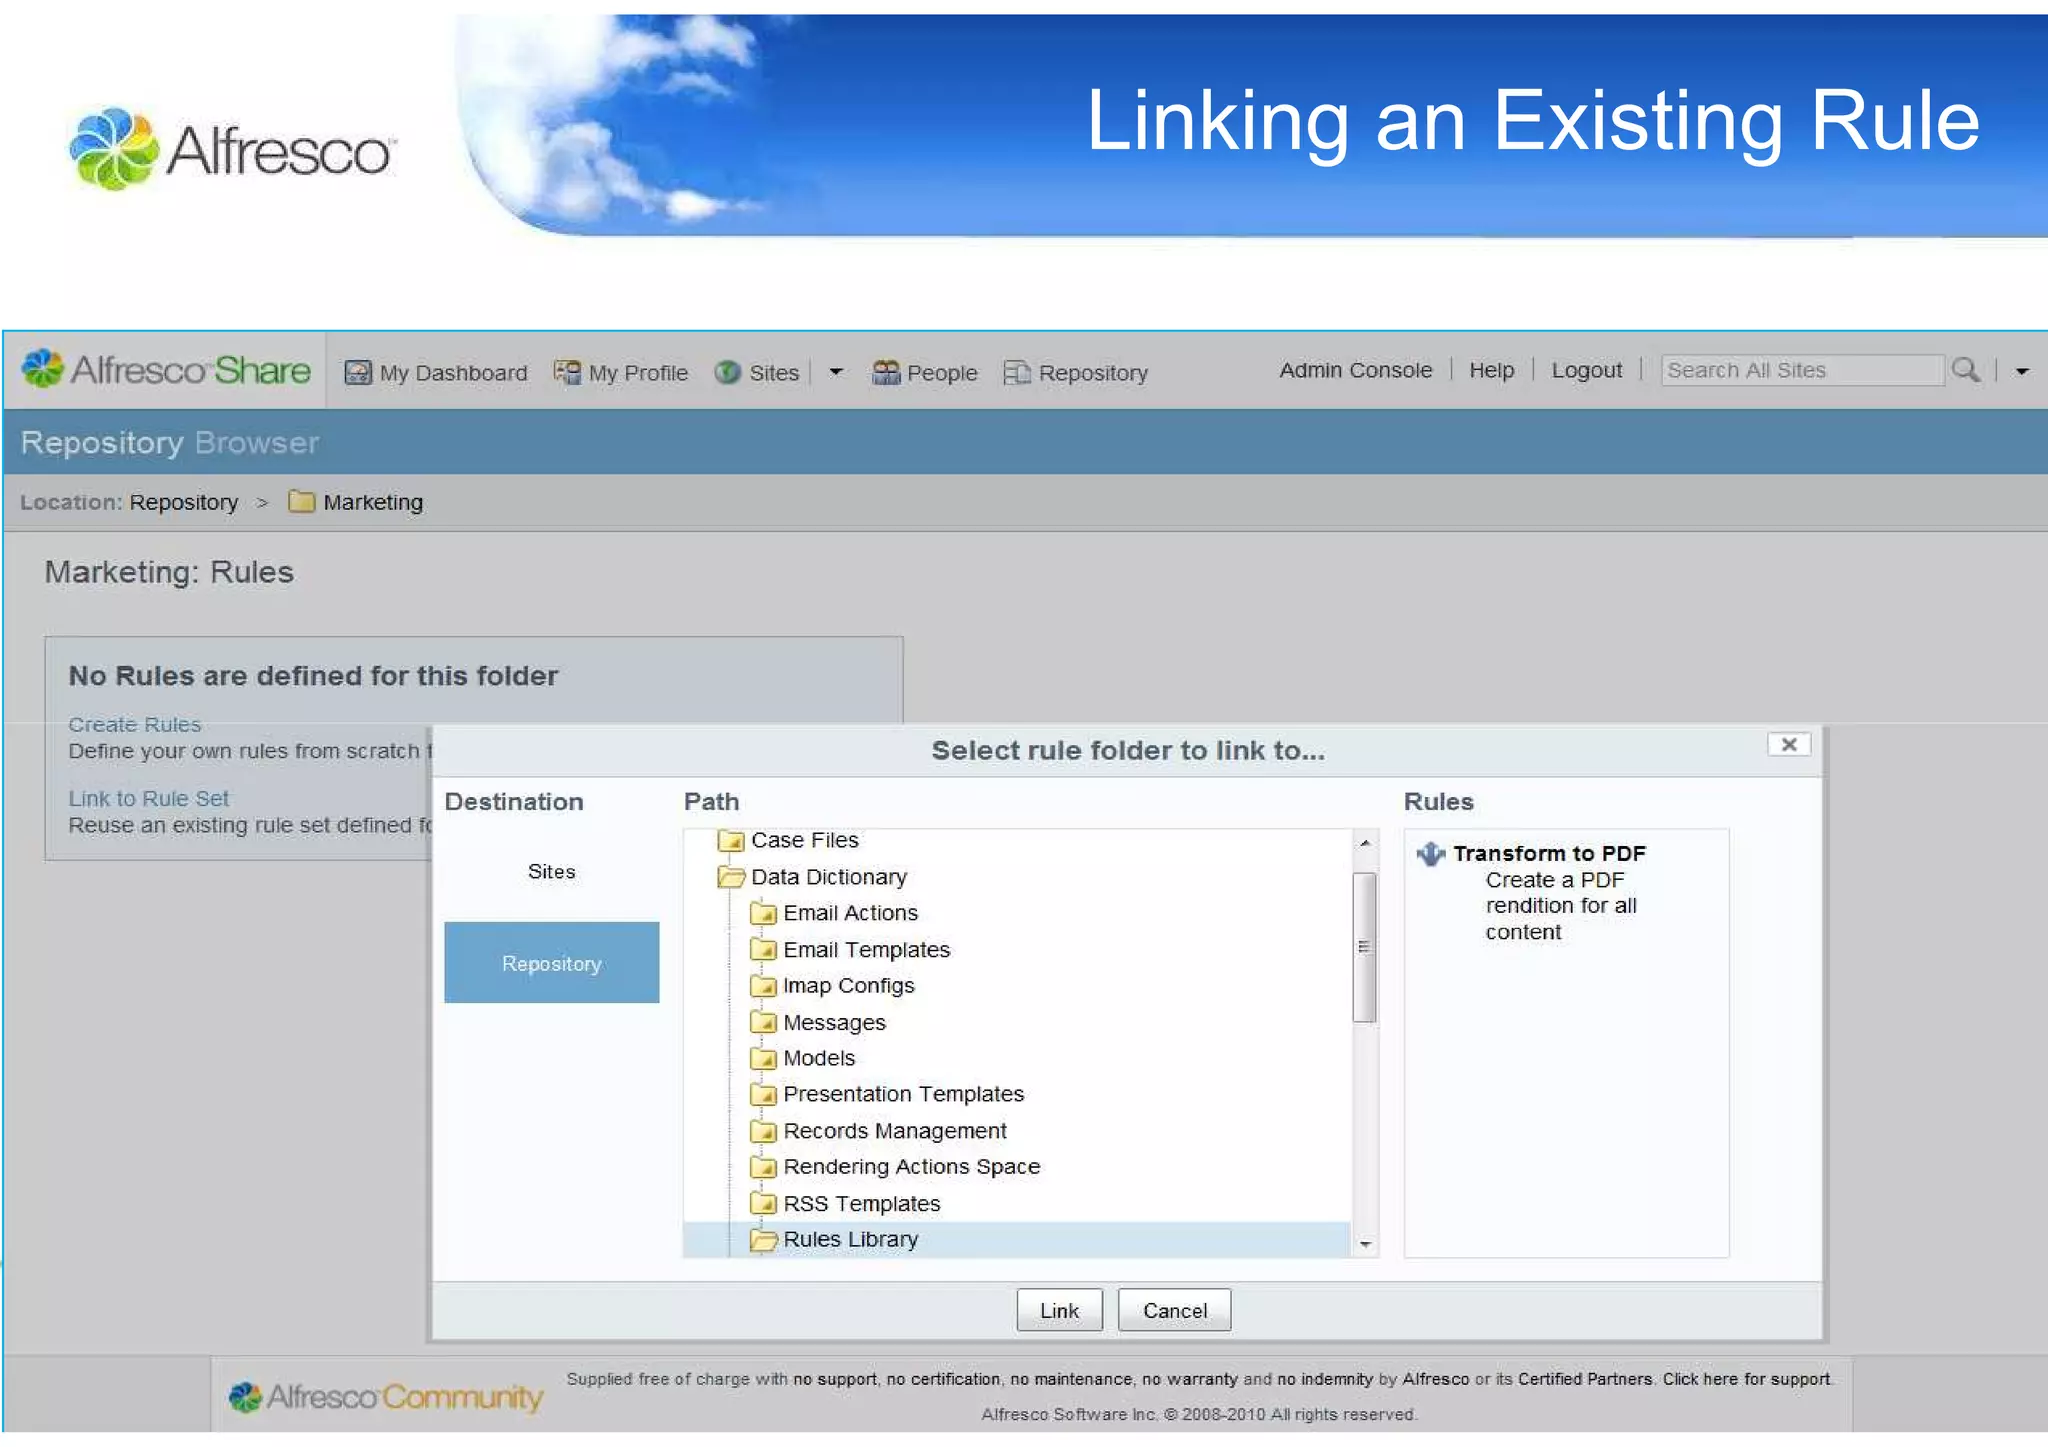Click the Case Files folder icon
The height and width of the screenshot is (1447, 2048).
[731, 840]
